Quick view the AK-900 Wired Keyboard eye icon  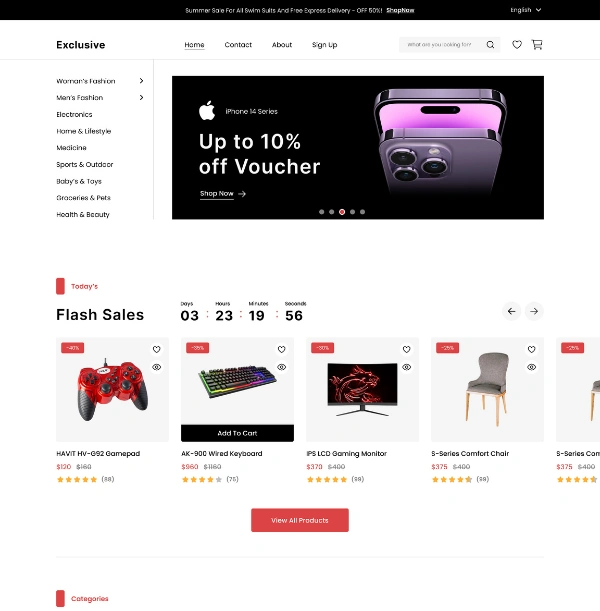[281, 367]
